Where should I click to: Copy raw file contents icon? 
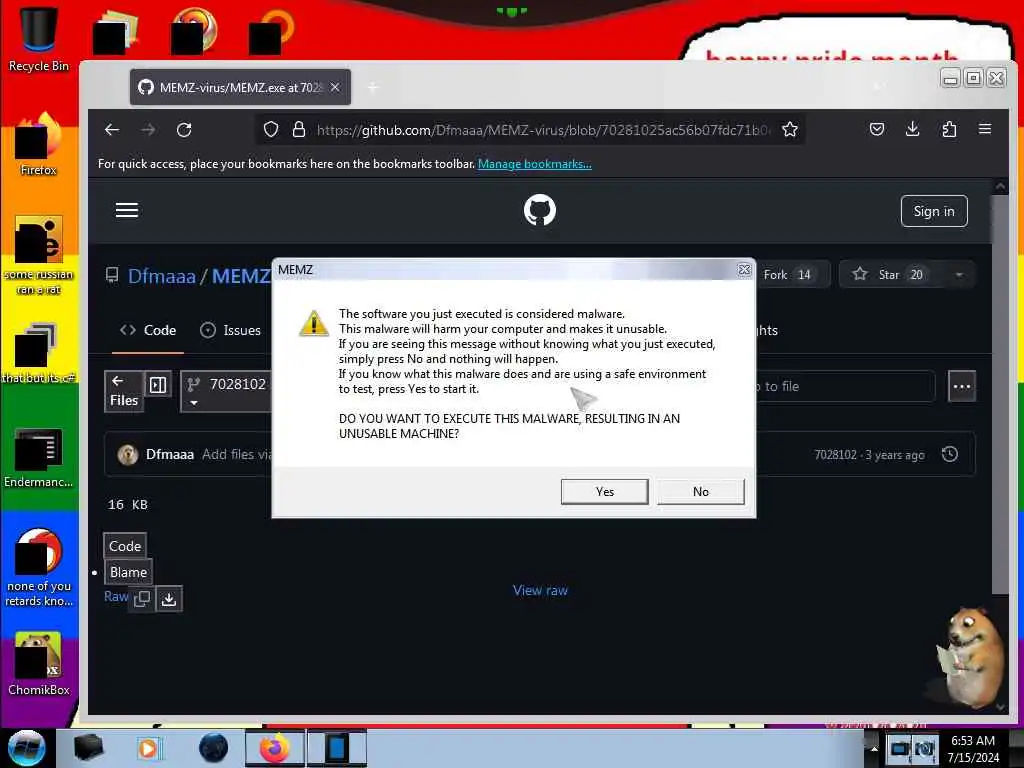[142, 599]
